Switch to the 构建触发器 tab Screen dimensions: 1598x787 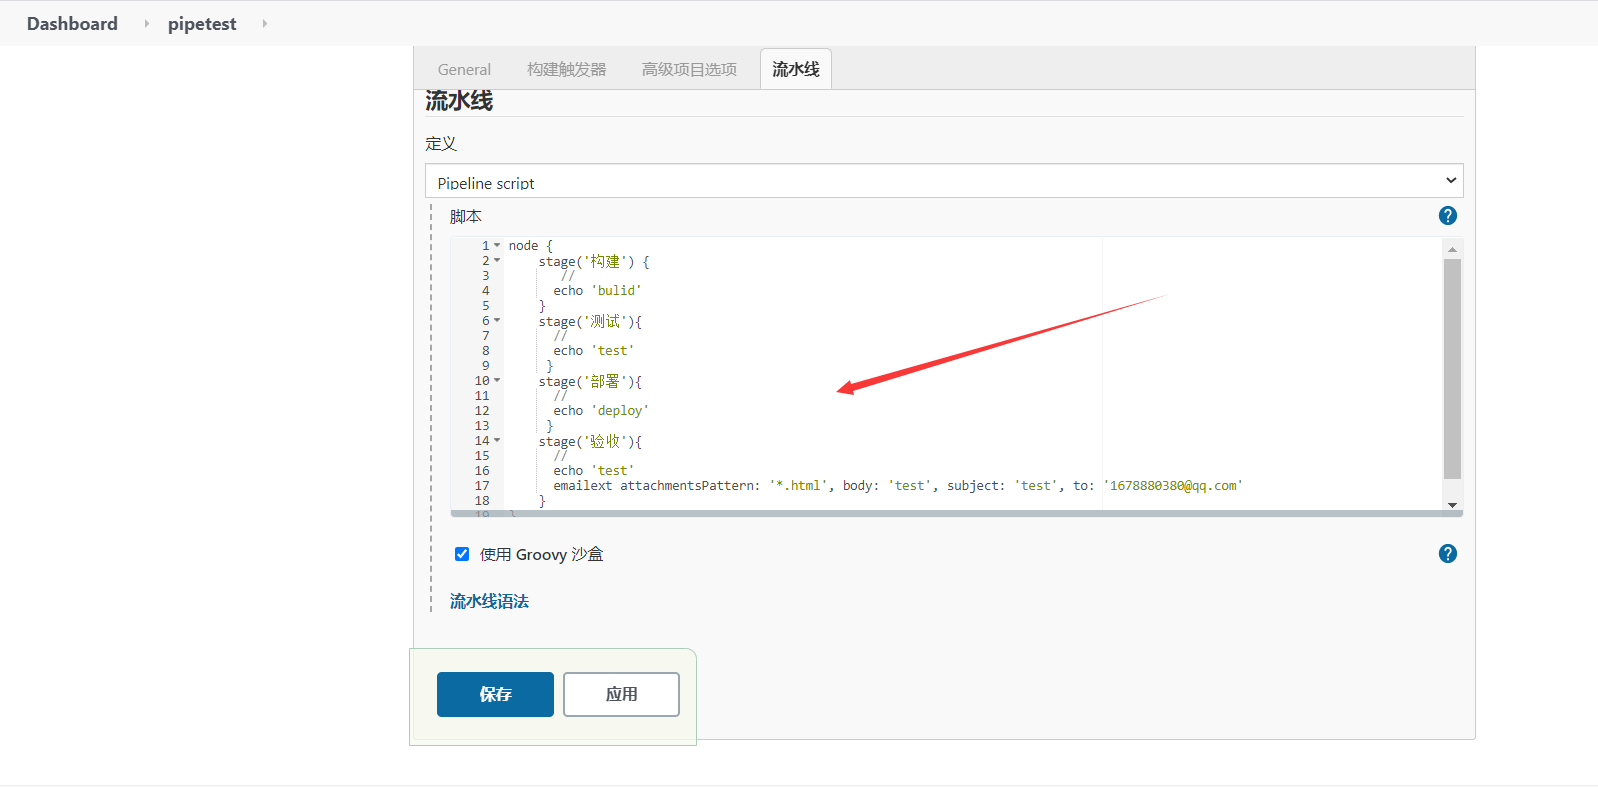point(567,69)
